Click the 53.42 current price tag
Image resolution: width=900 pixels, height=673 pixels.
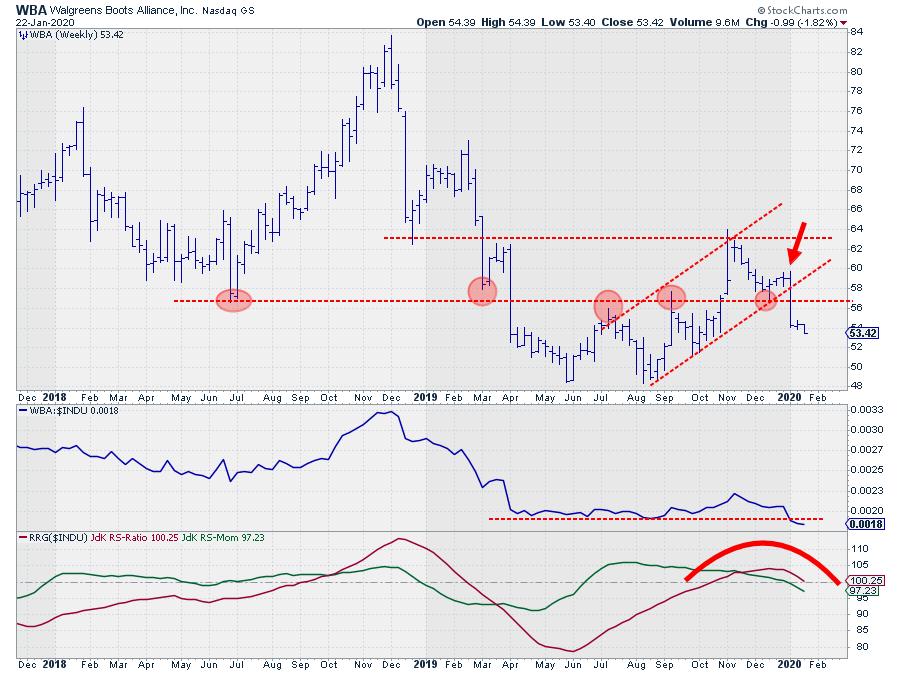(x=862, y=333)
